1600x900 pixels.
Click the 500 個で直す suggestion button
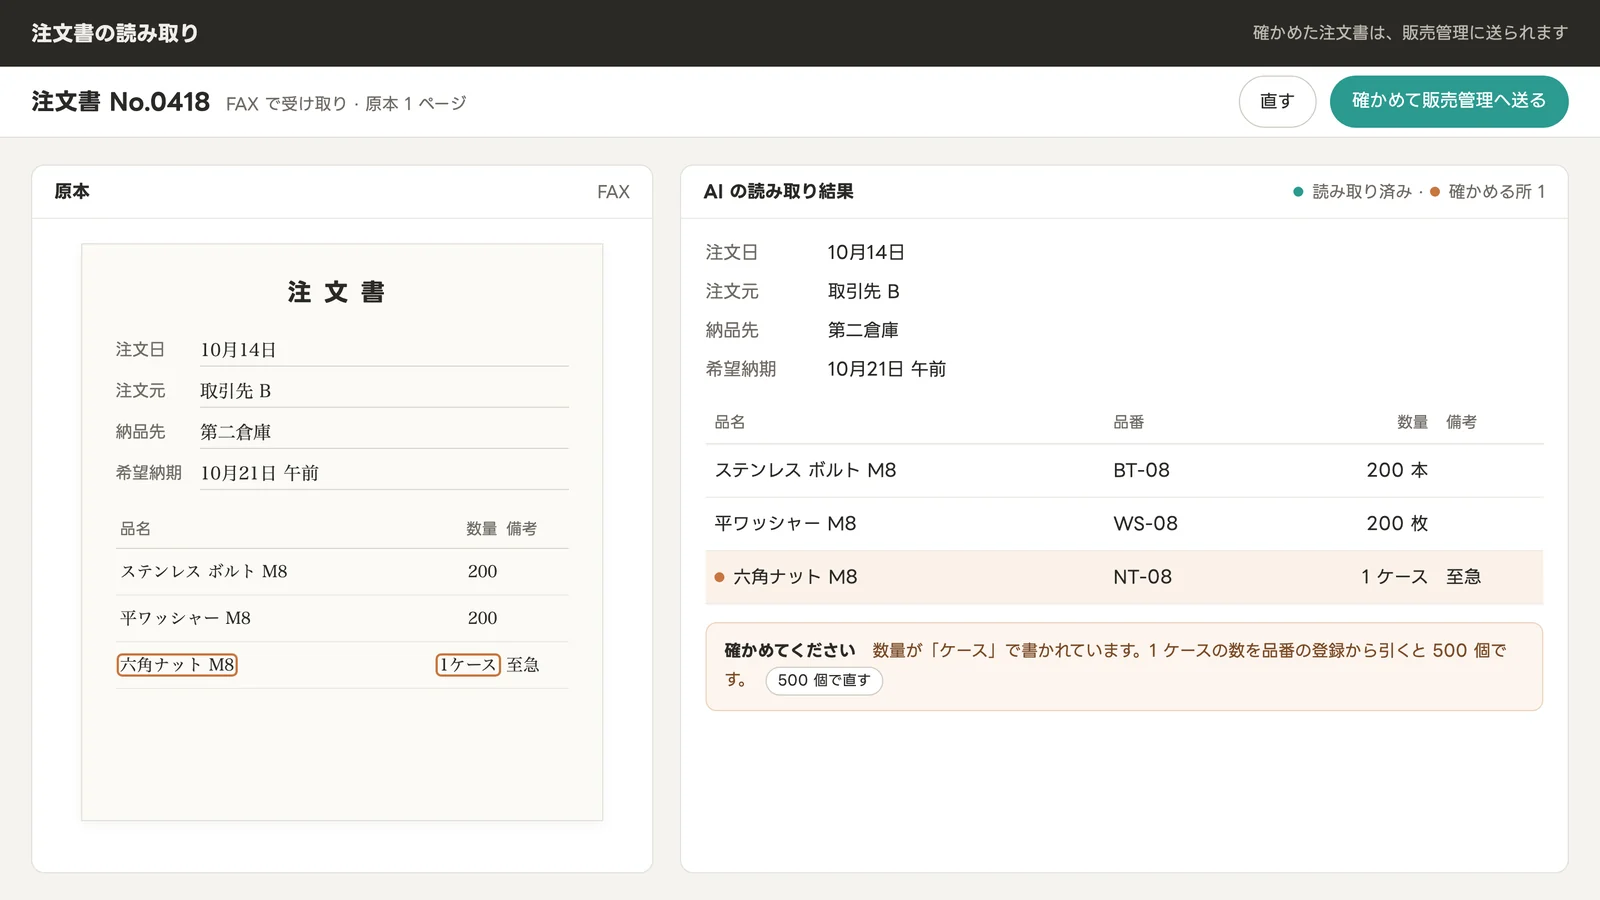tap(824, 680)
